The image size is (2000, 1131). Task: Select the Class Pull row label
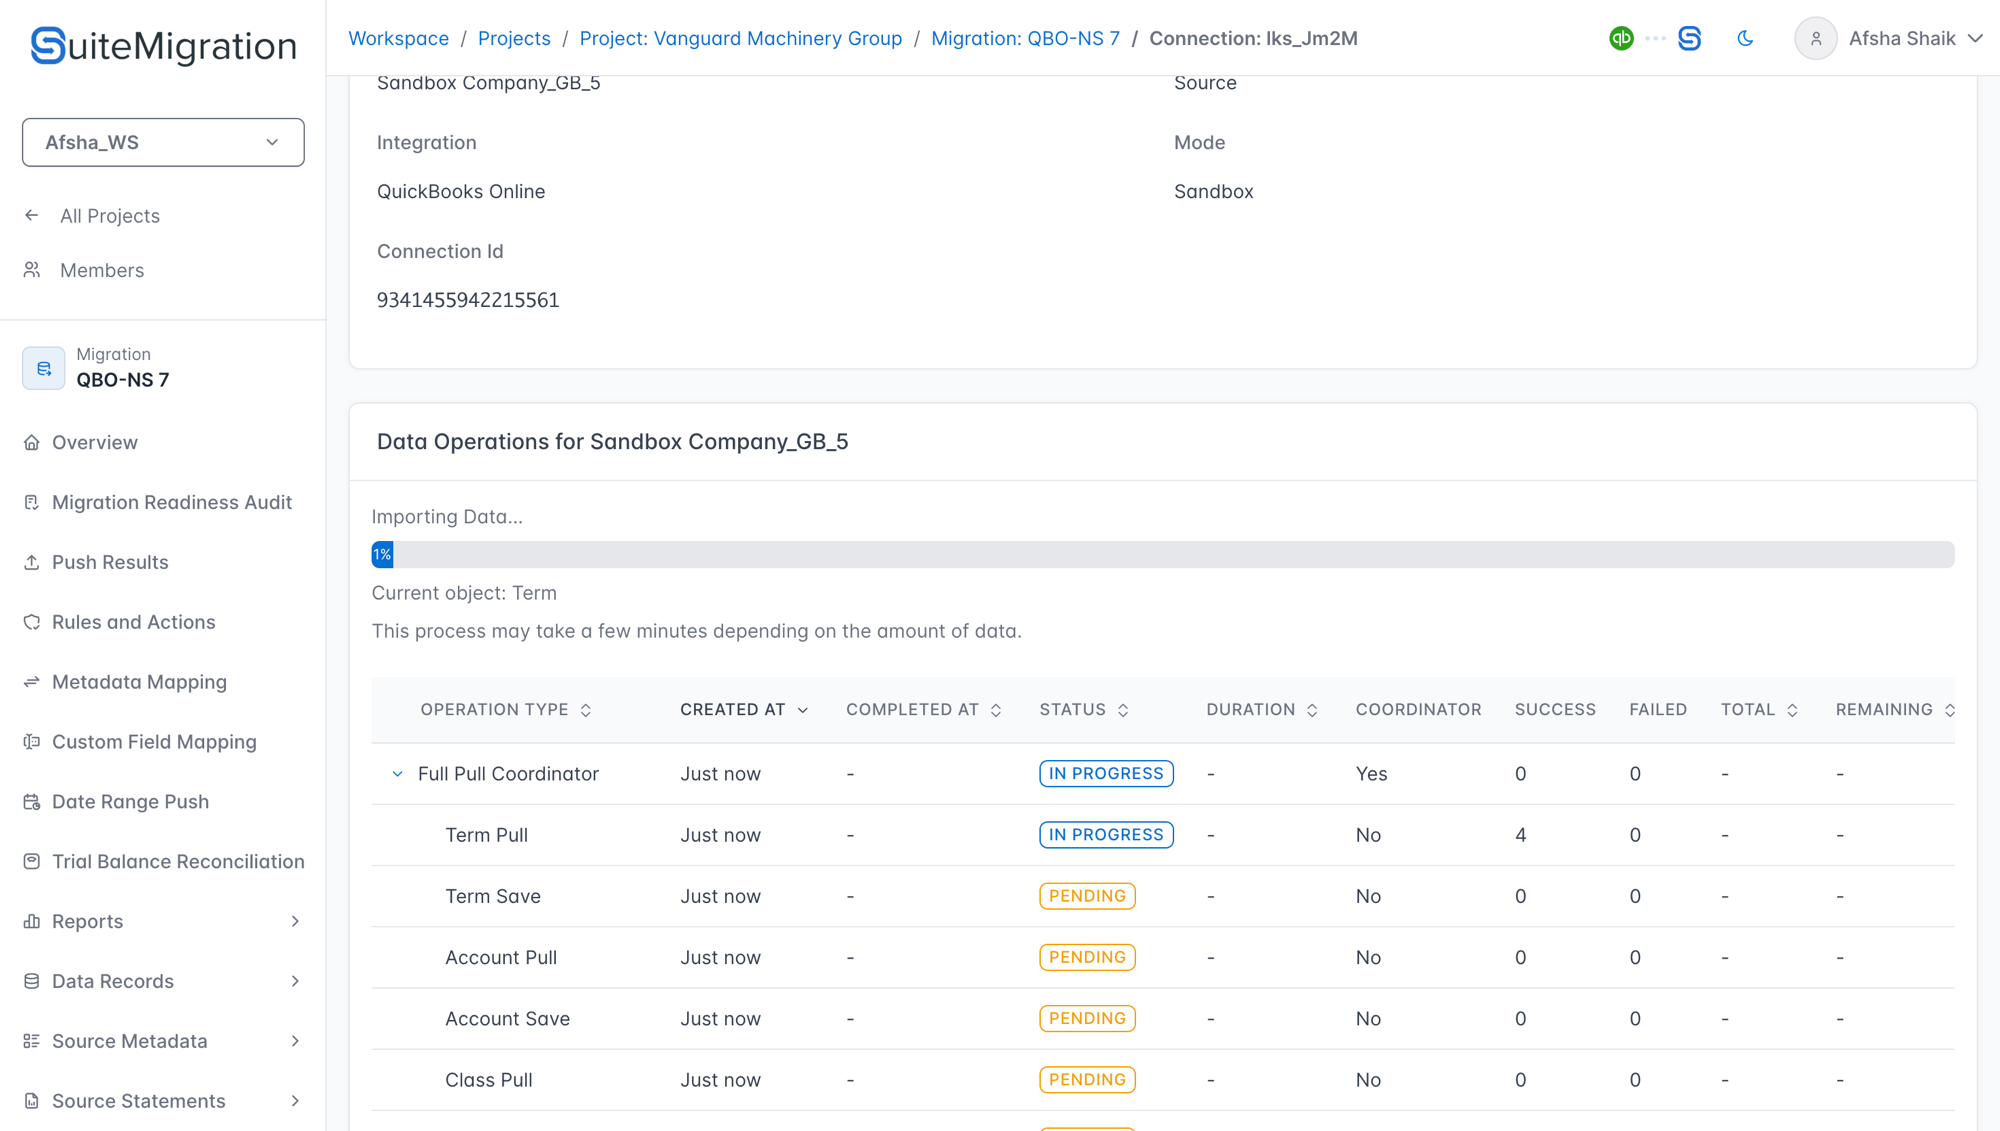489,1080
